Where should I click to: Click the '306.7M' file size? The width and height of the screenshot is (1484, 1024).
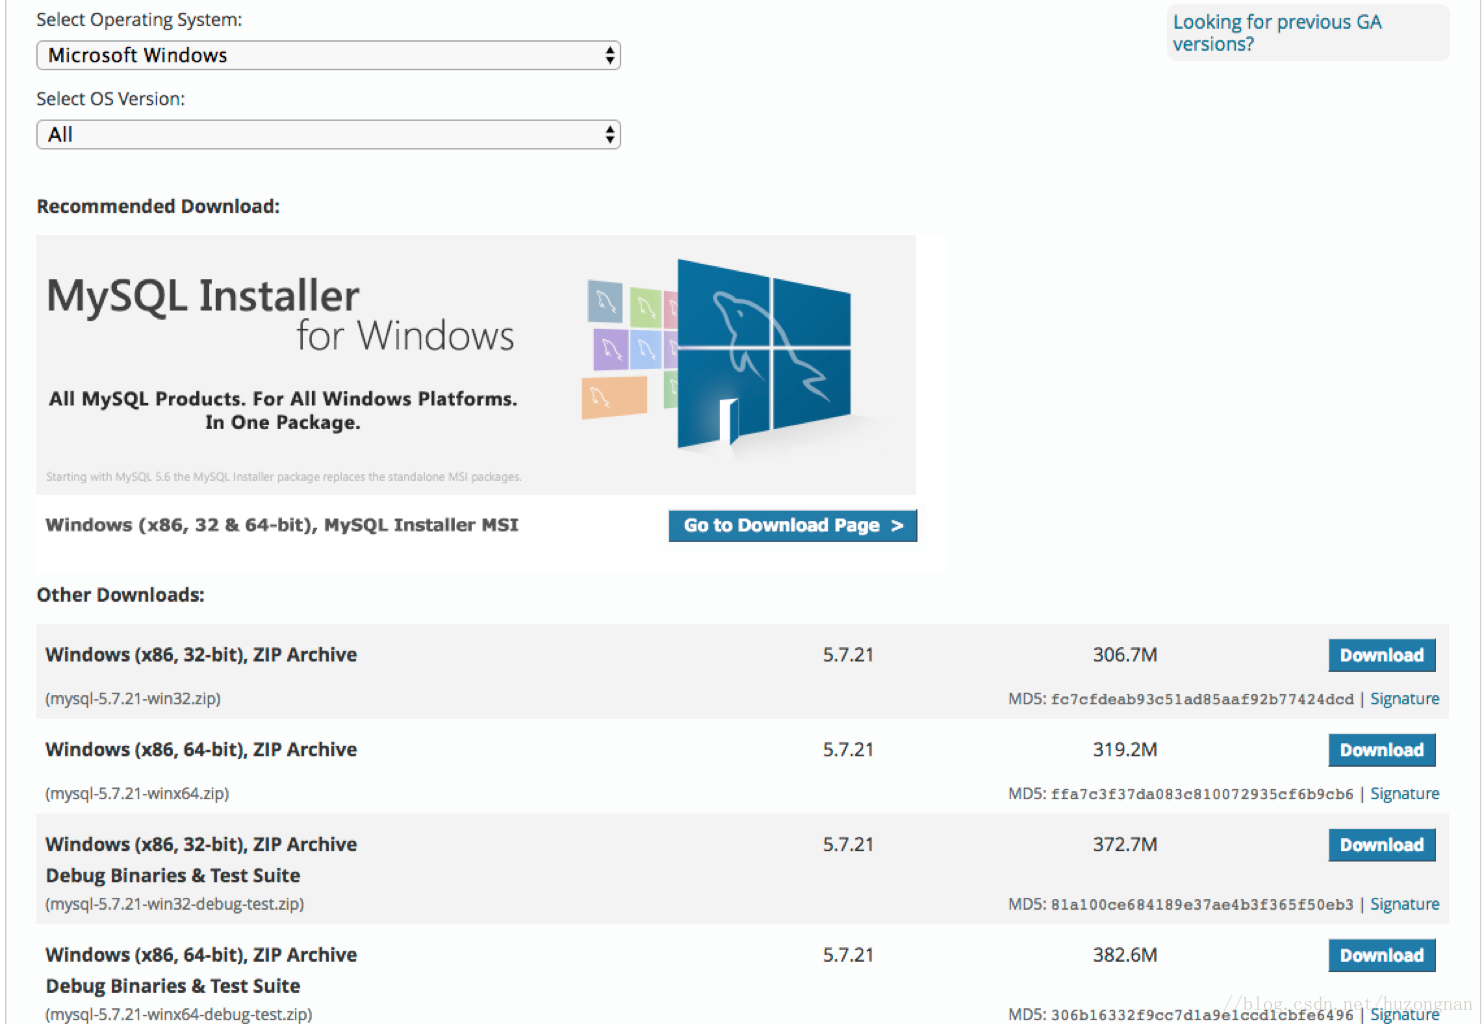(1125, 655)
